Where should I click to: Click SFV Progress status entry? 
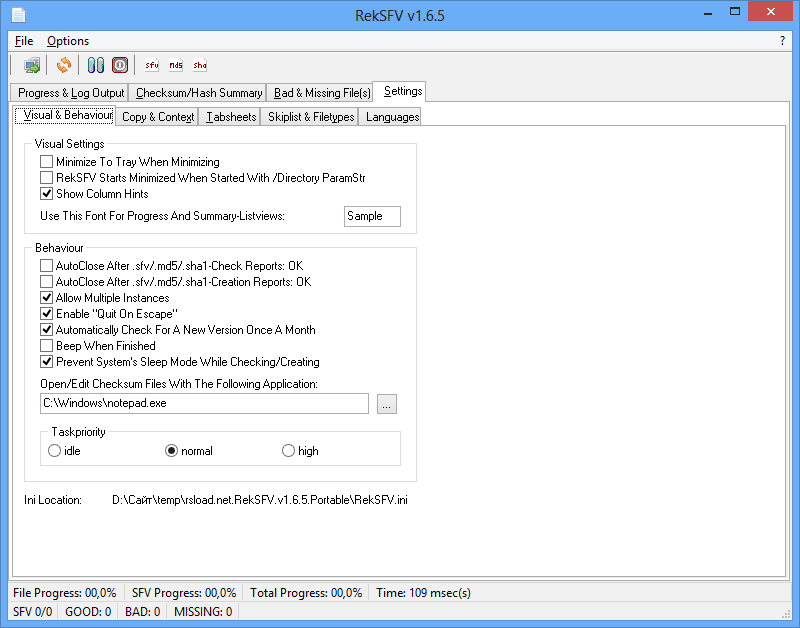click(184, 593)
